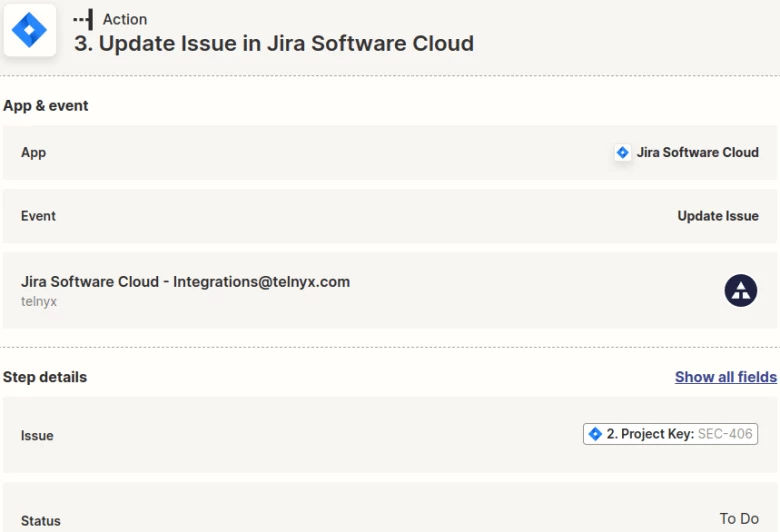
Task: Open the 'Show all fields' link
Action: coord(725,377)
